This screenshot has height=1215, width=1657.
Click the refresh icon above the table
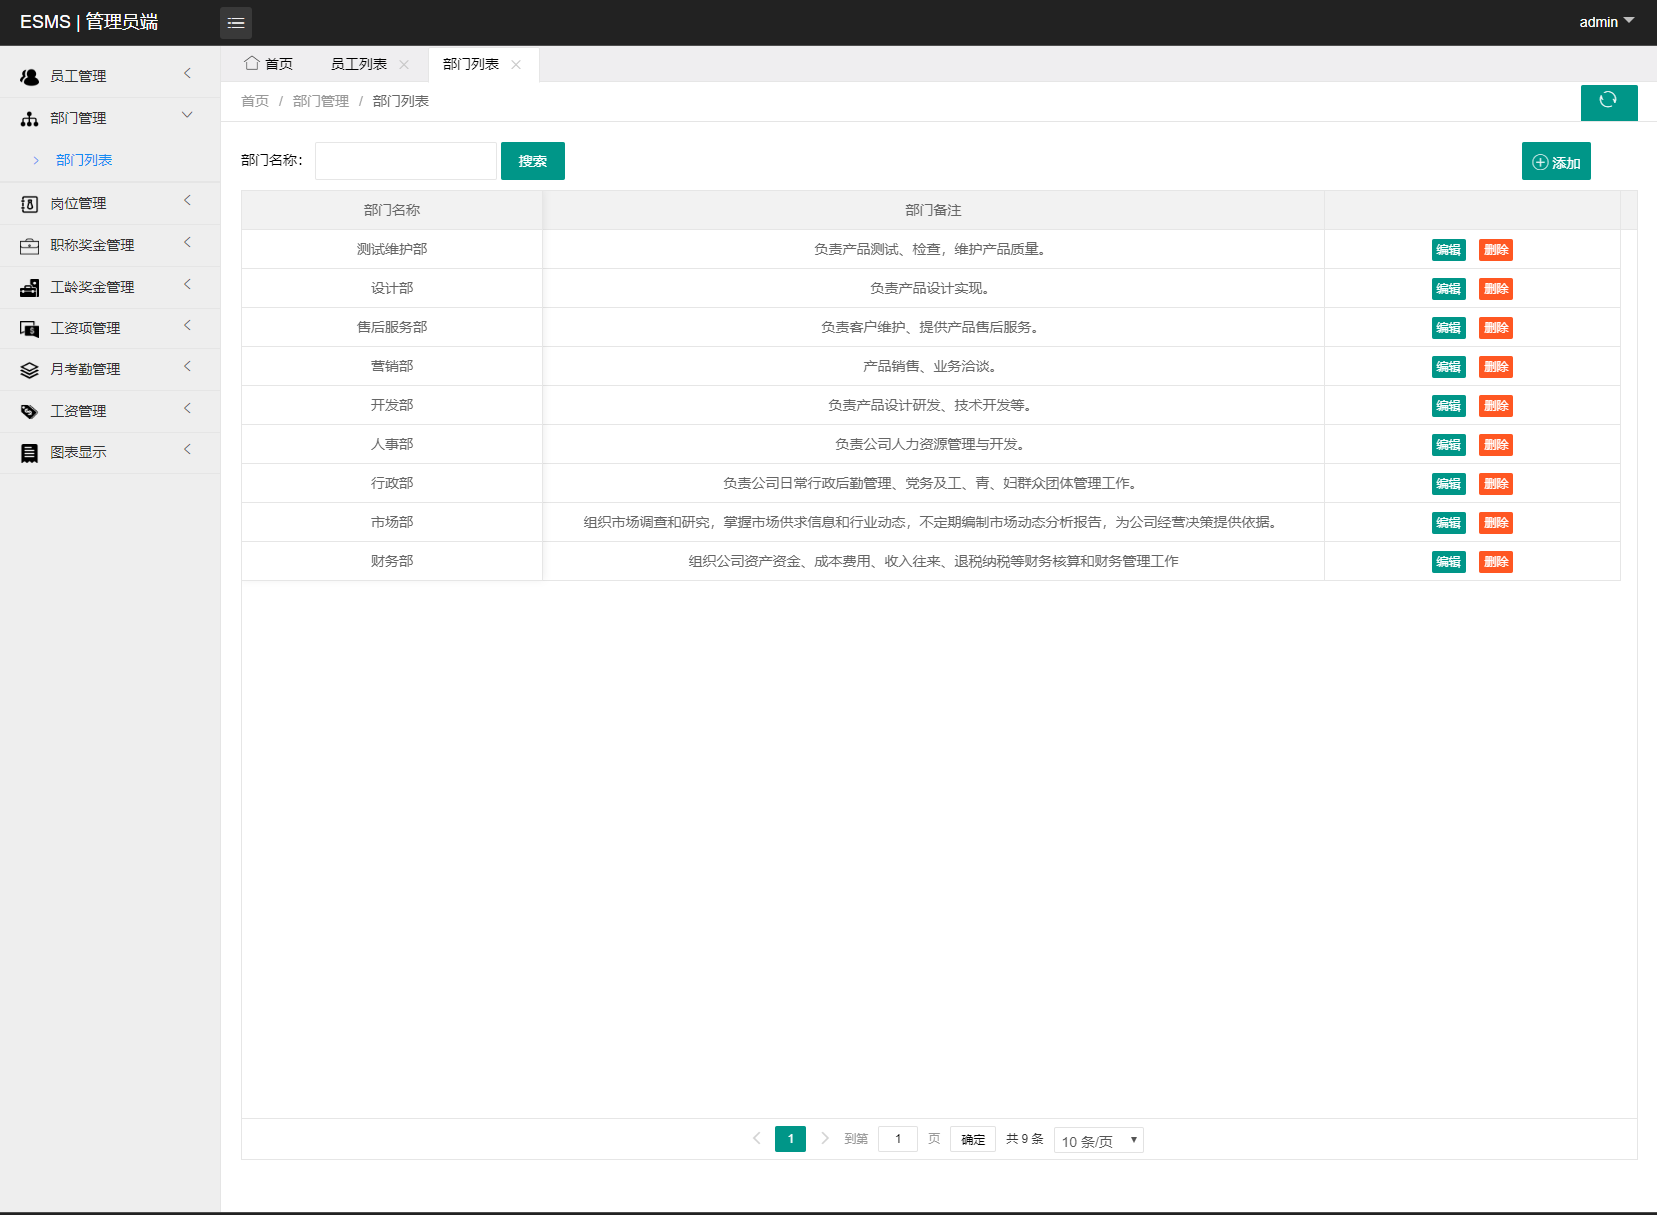1609,102
